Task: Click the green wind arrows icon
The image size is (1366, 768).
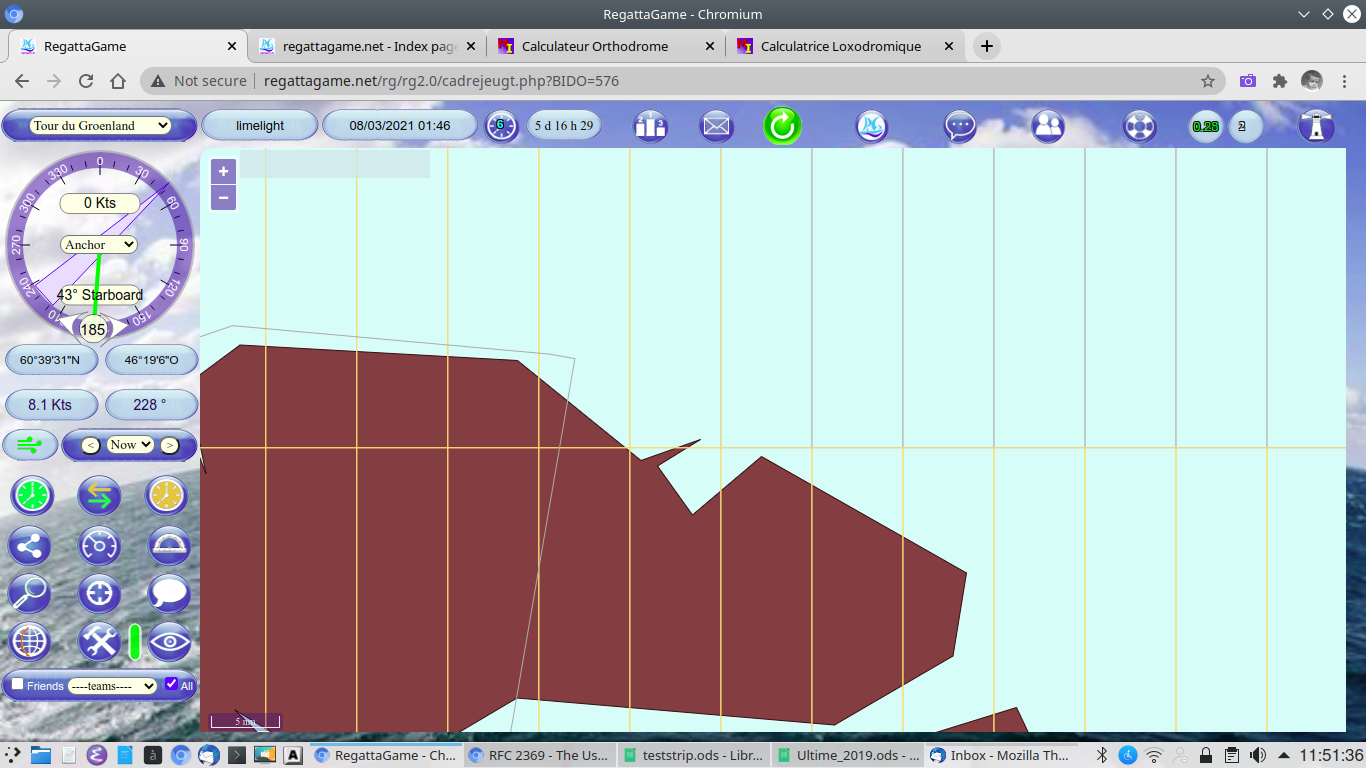Action: (30, 445)
